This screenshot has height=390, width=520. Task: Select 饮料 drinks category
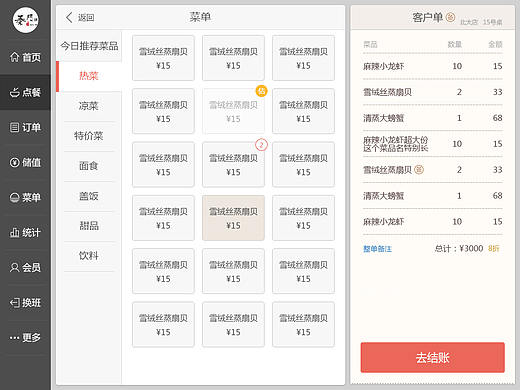(x=89, y=256)
